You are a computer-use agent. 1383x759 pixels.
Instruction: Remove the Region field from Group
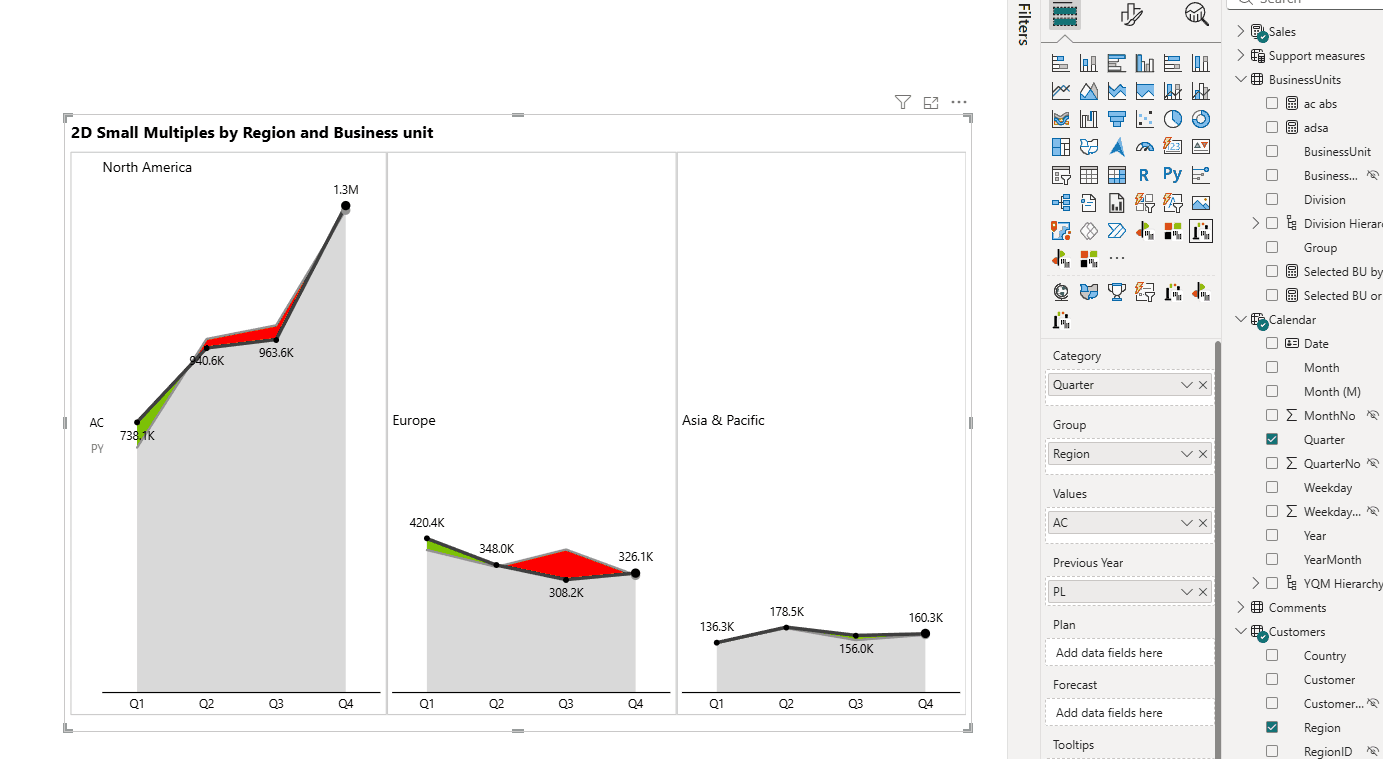(1203, 454)
